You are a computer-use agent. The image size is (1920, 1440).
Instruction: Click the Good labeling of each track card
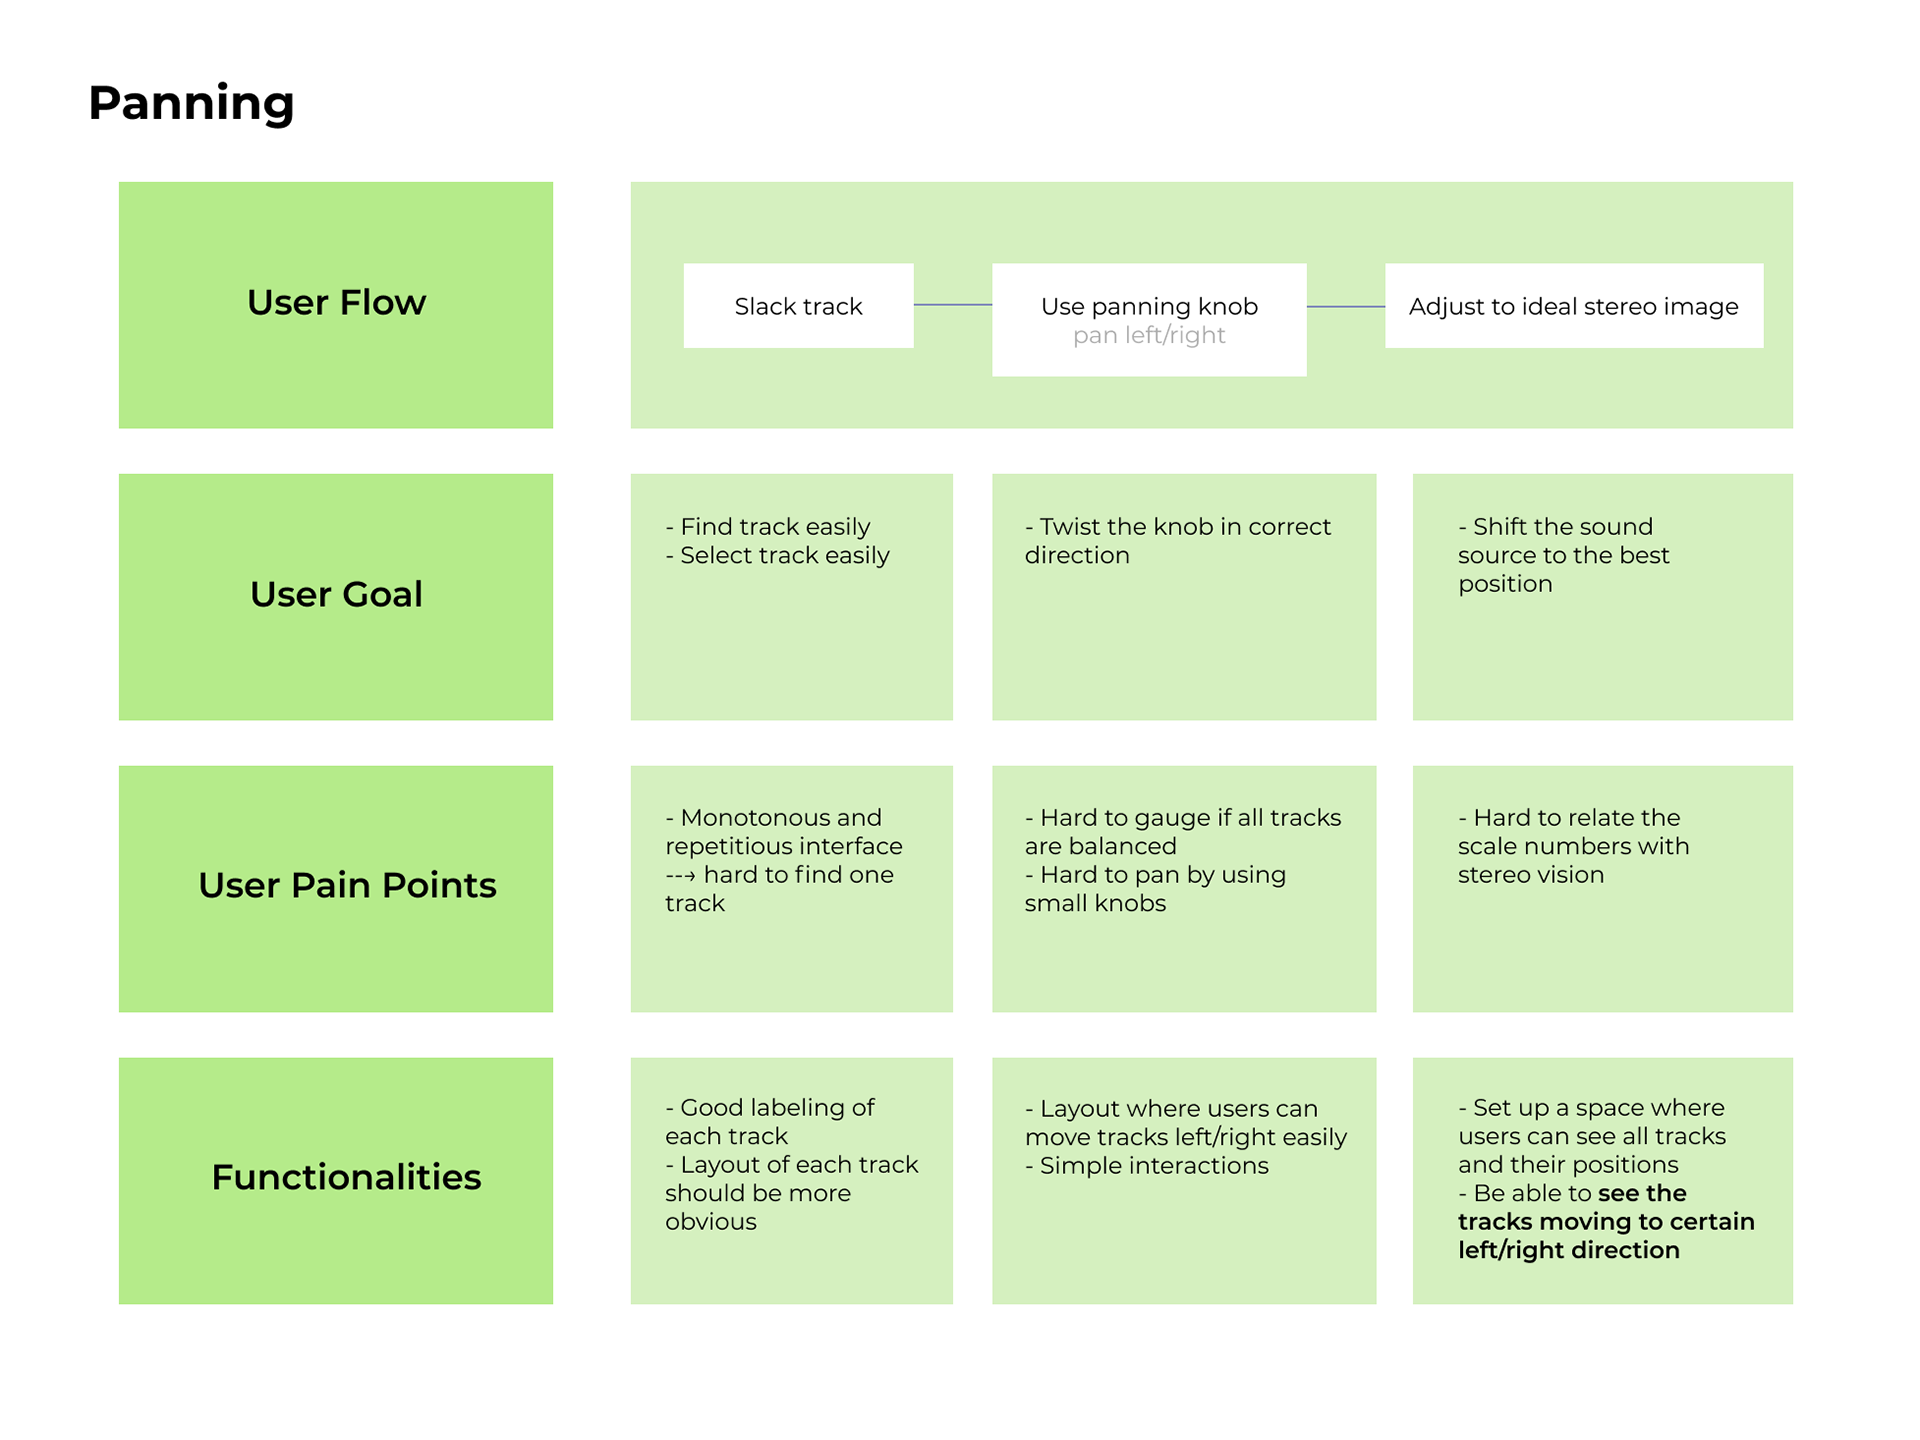791,1181
